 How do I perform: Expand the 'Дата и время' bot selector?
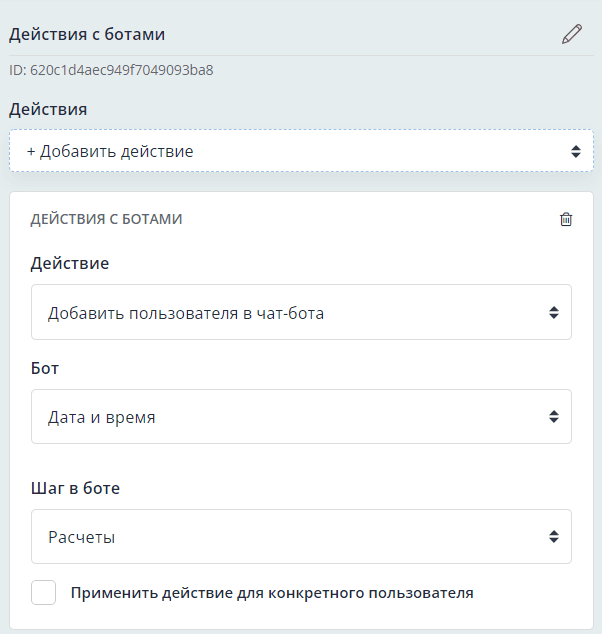click(290, 417)
